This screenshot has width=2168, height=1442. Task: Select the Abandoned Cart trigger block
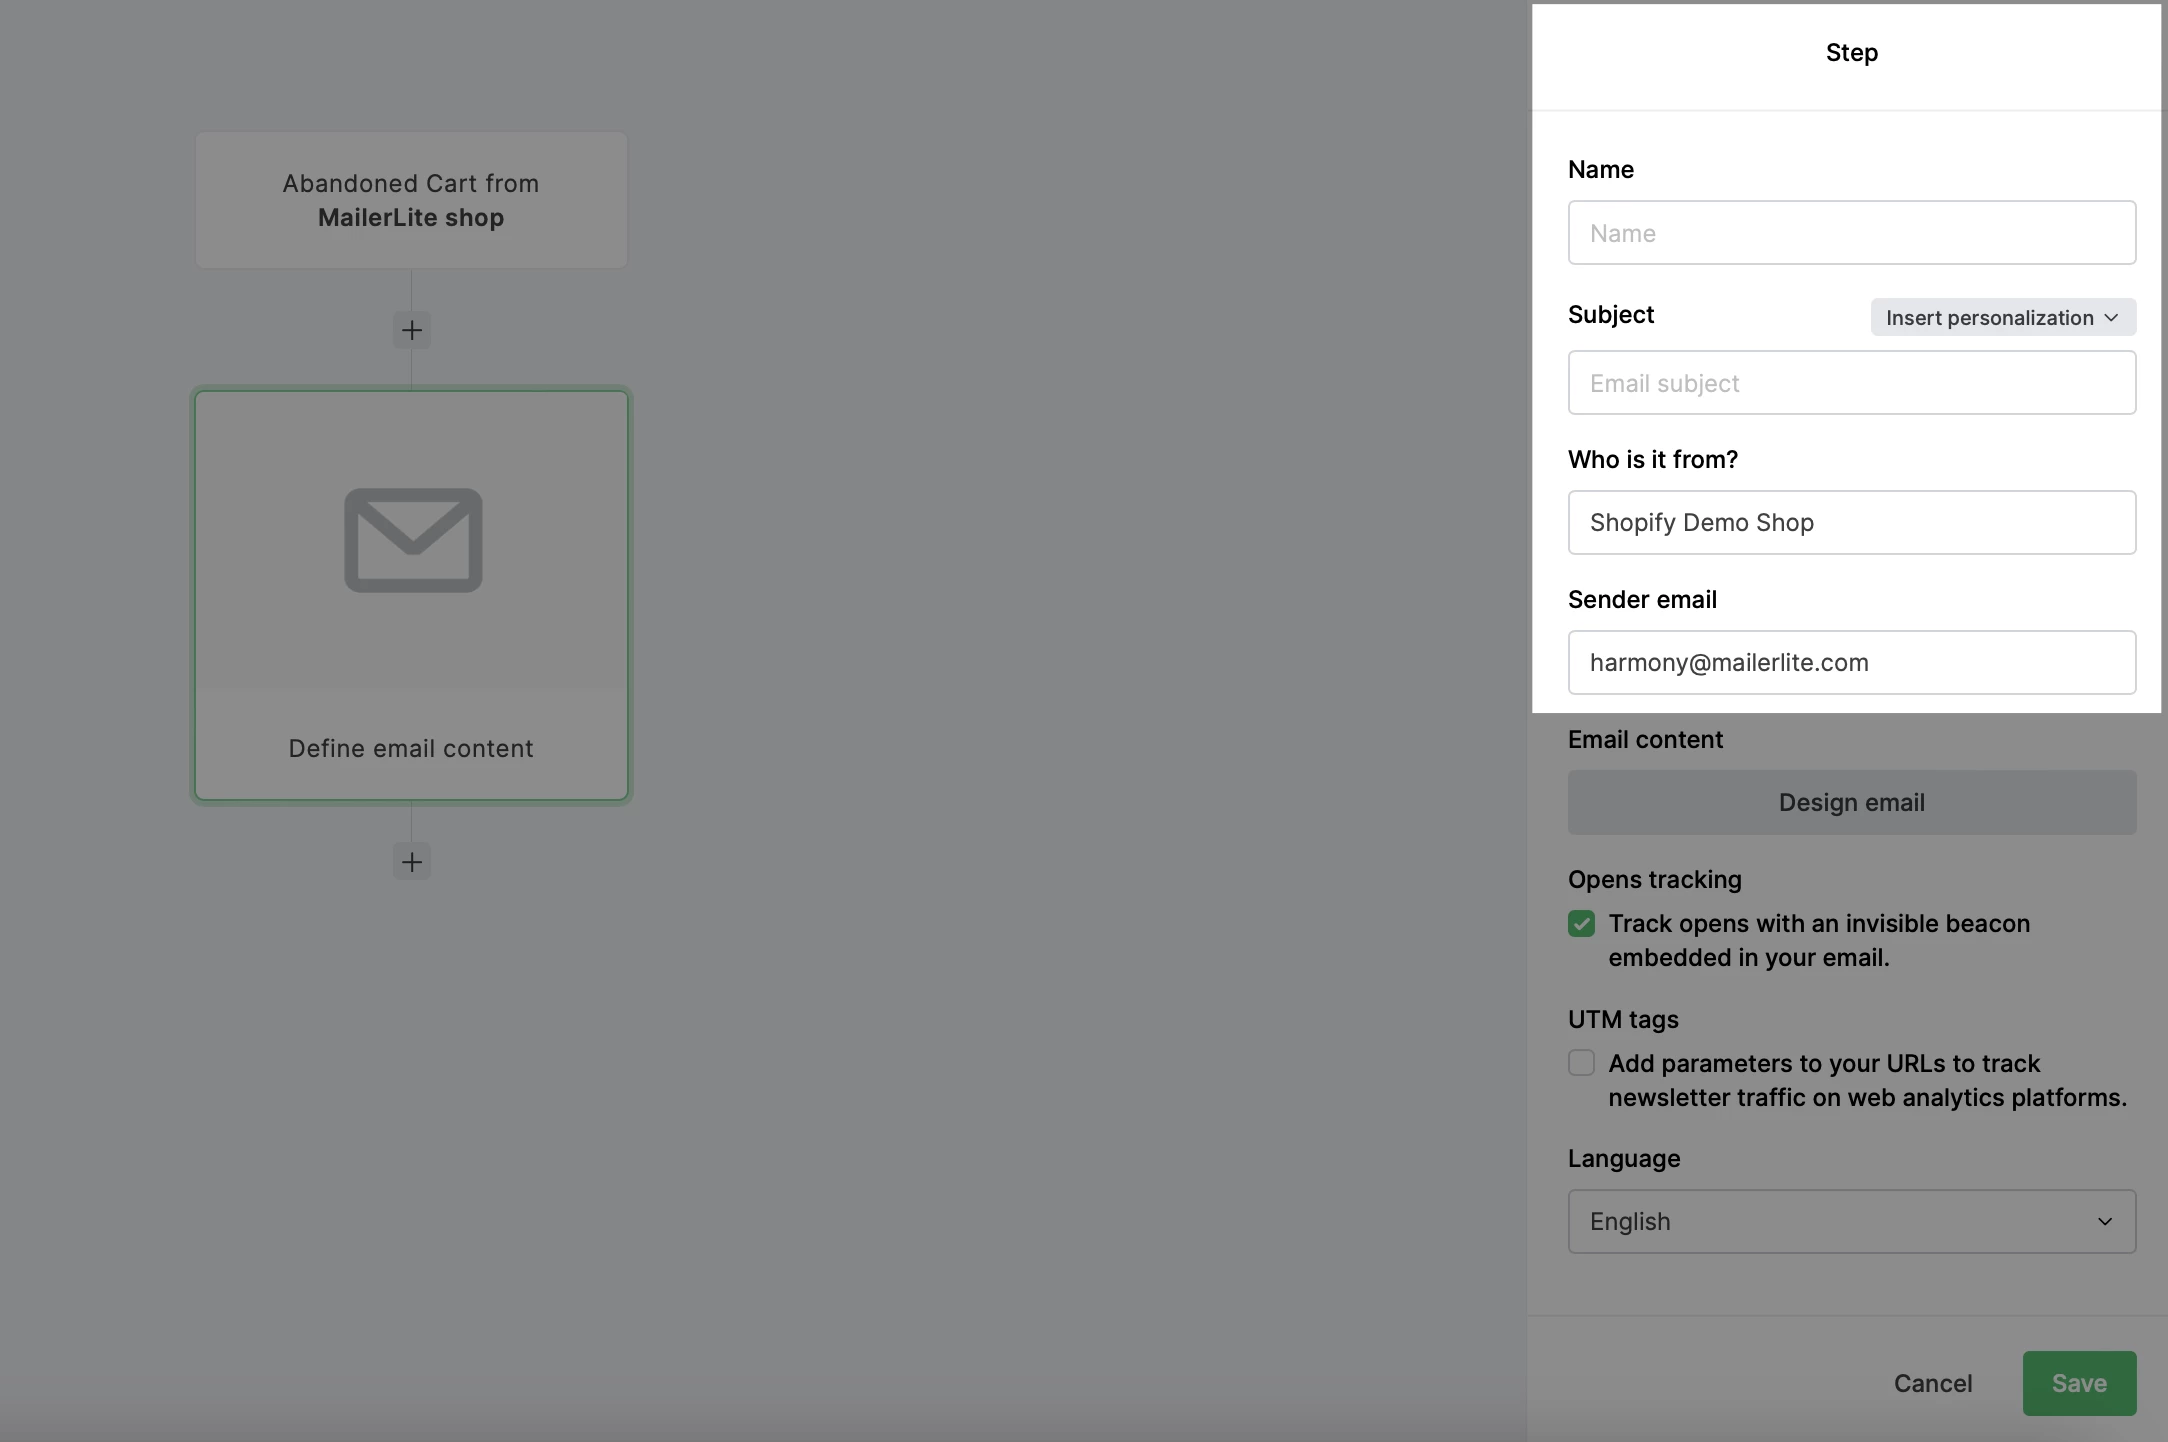pos(411,200)
